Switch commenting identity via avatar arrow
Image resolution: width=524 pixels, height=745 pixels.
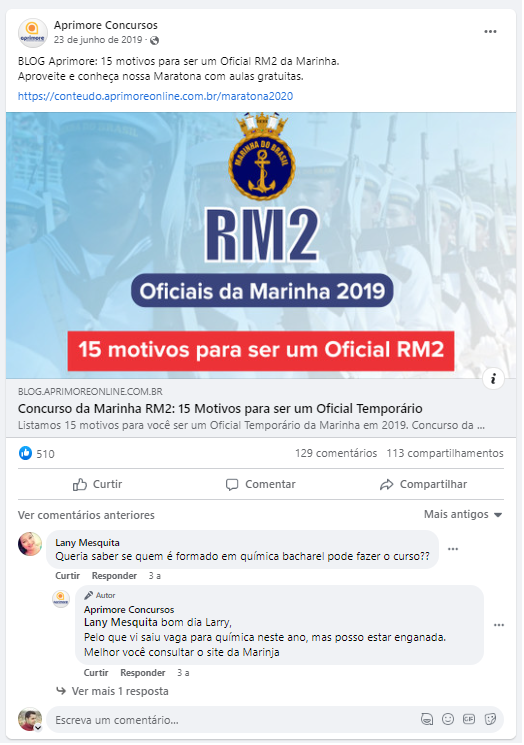[38, 727]
